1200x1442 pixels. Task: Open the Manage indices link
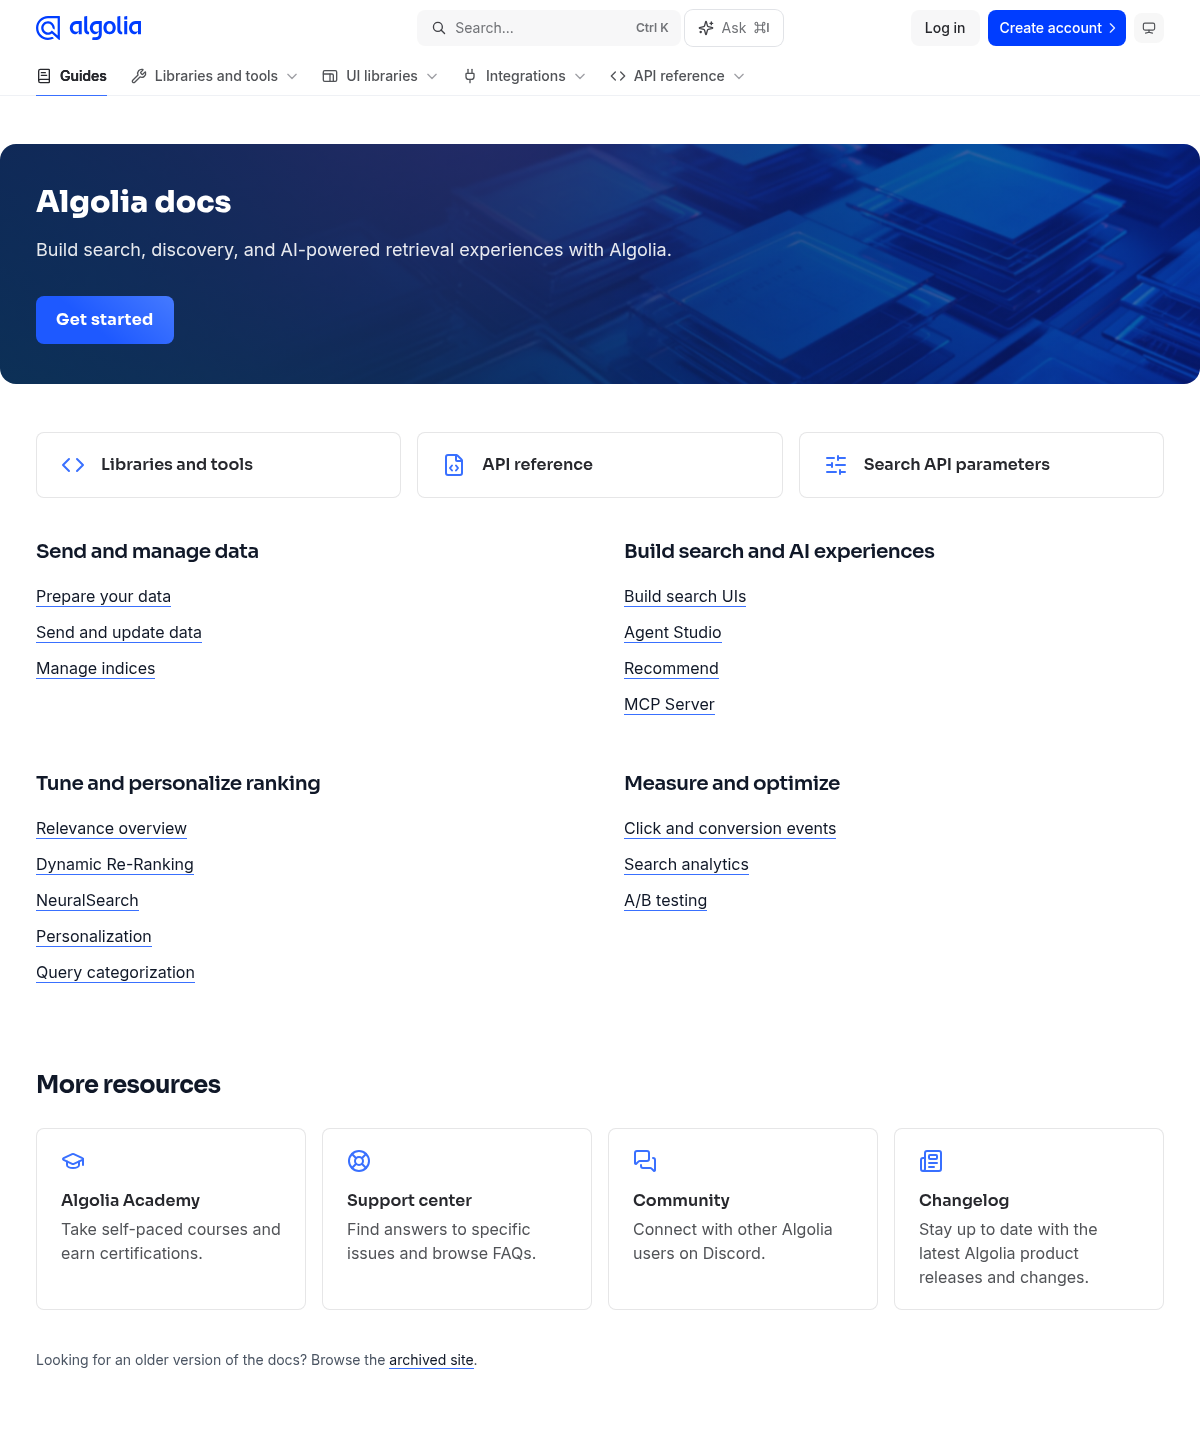pos(95,669)
